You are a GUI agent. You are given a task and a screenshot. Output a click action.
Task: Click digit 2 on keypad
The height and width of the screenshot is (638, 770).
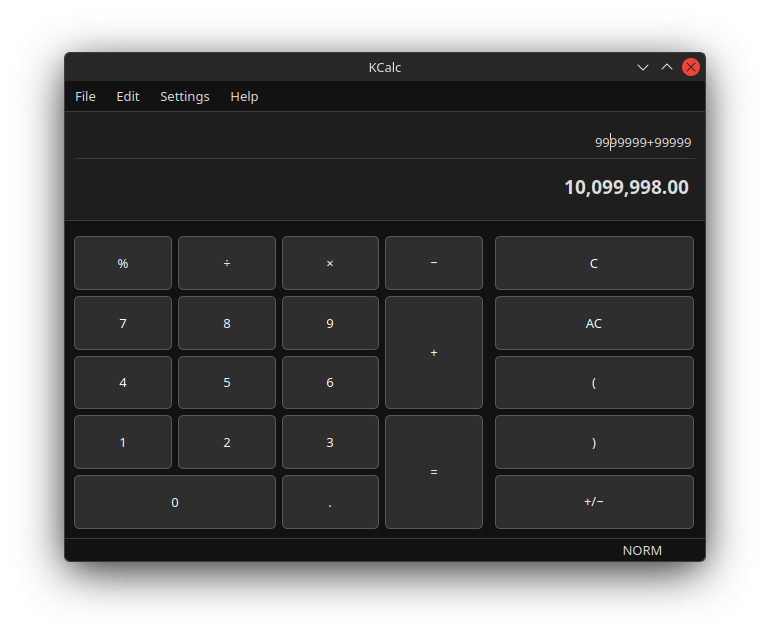click(x=227, y=442)
